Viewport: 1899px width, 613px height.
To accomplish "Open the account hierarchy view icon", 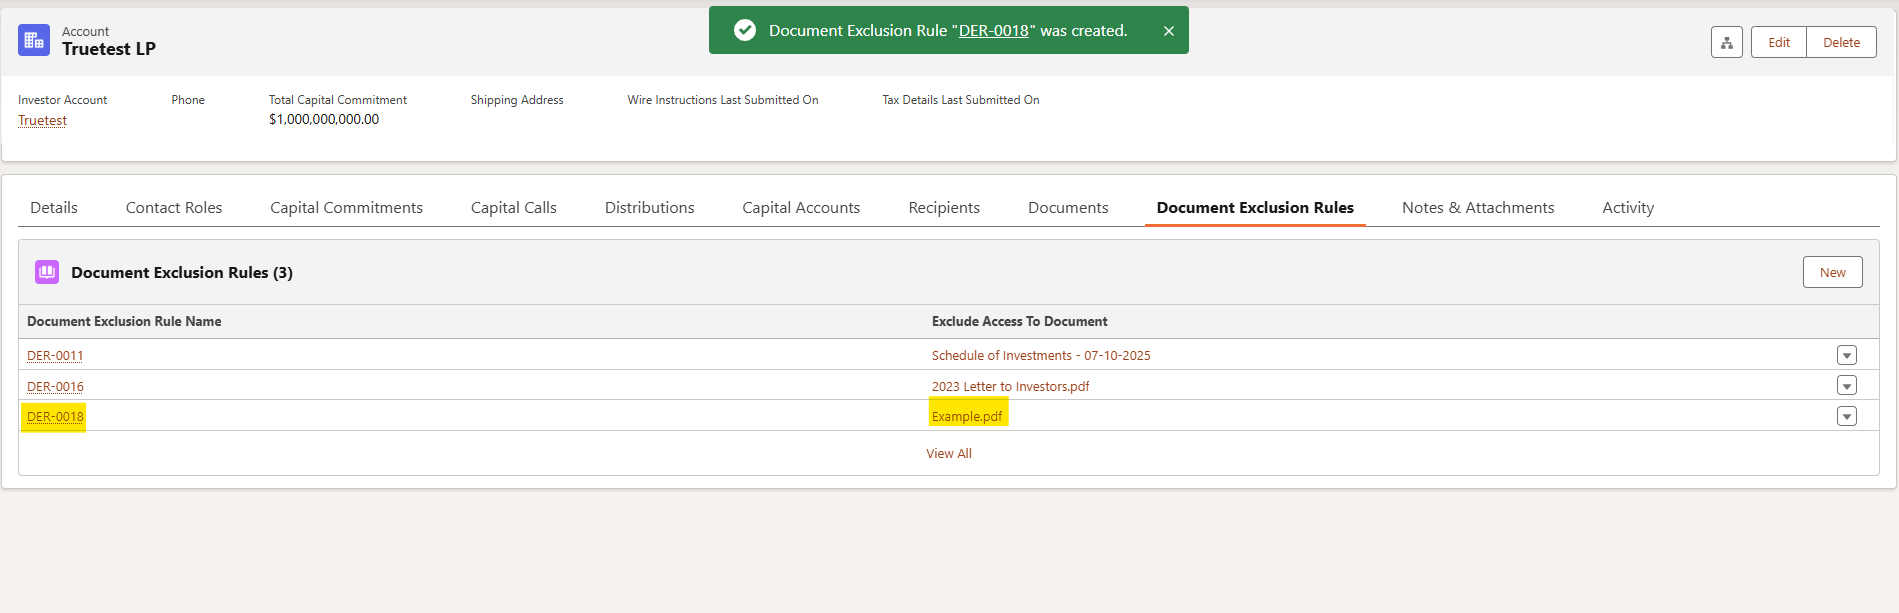I will [x=1726, y=42].
